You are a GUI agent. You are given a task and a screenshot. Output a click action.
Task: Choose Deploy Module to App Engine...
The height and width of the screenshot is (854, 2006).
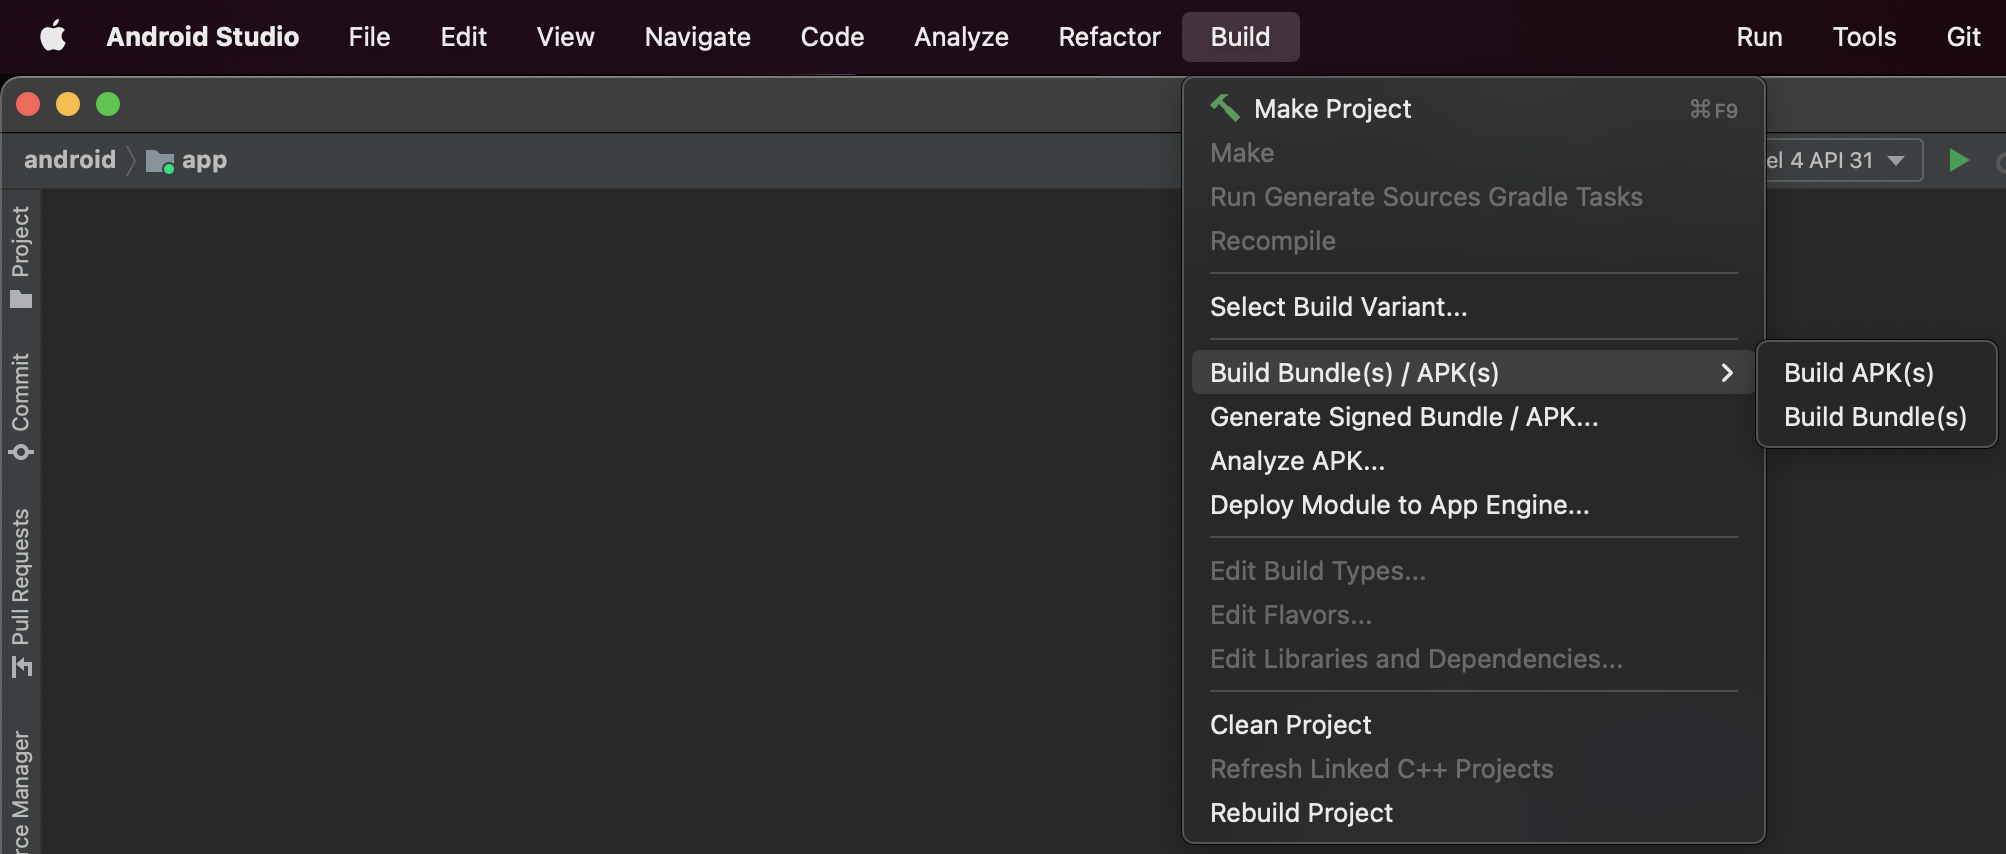[x=1474, y=505]
